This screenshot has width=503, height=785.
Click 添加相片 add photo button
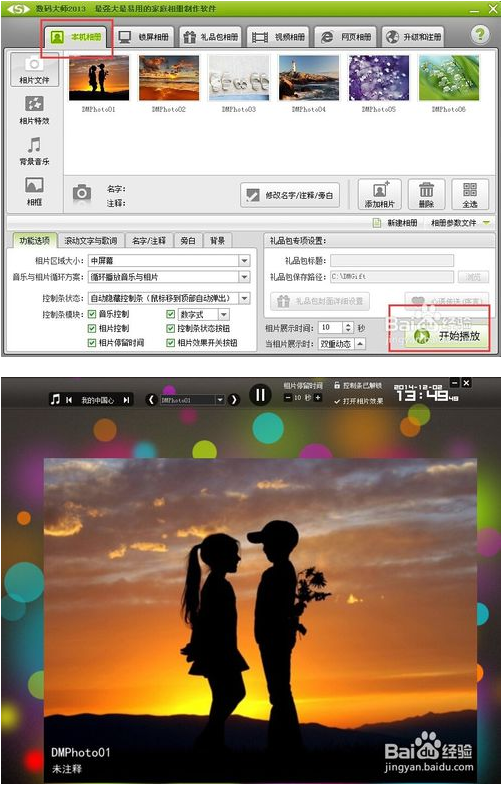tap(380, 194)
